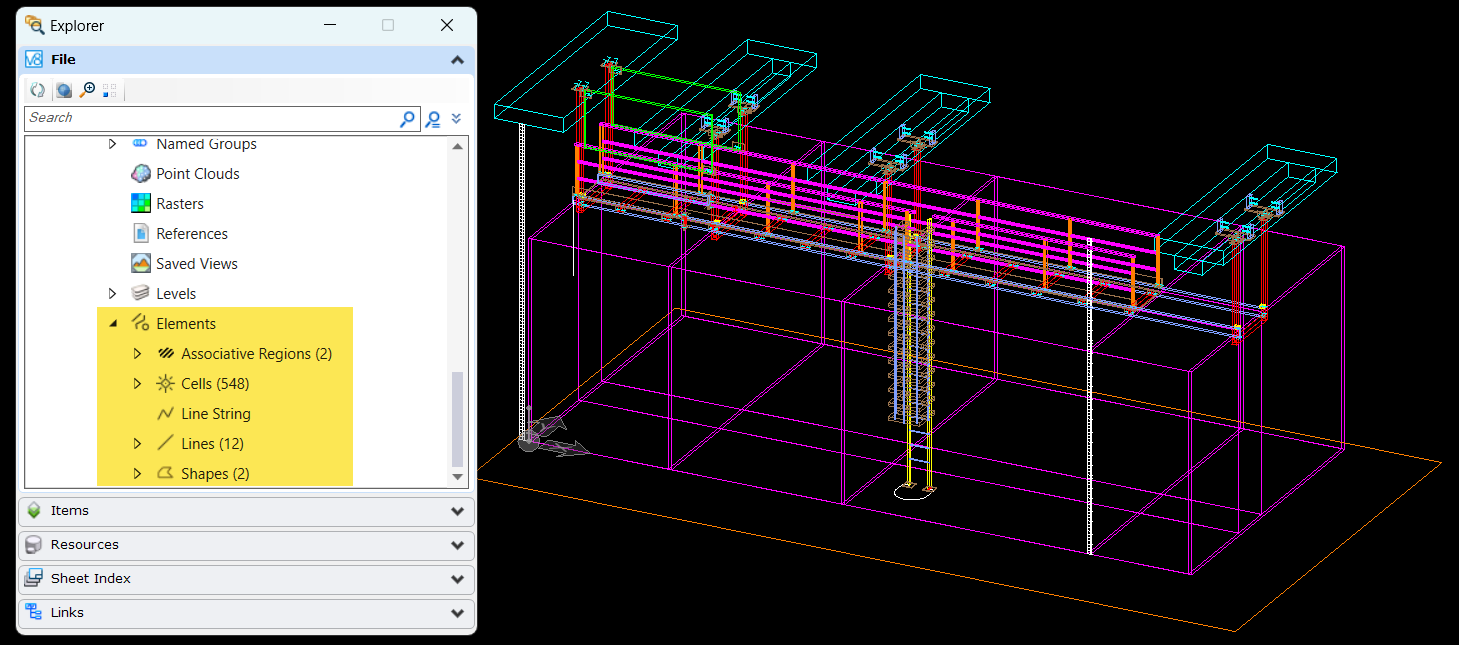Open the advanced search icon
This screenshot has height=645, width=1459.
coord(433,119)
